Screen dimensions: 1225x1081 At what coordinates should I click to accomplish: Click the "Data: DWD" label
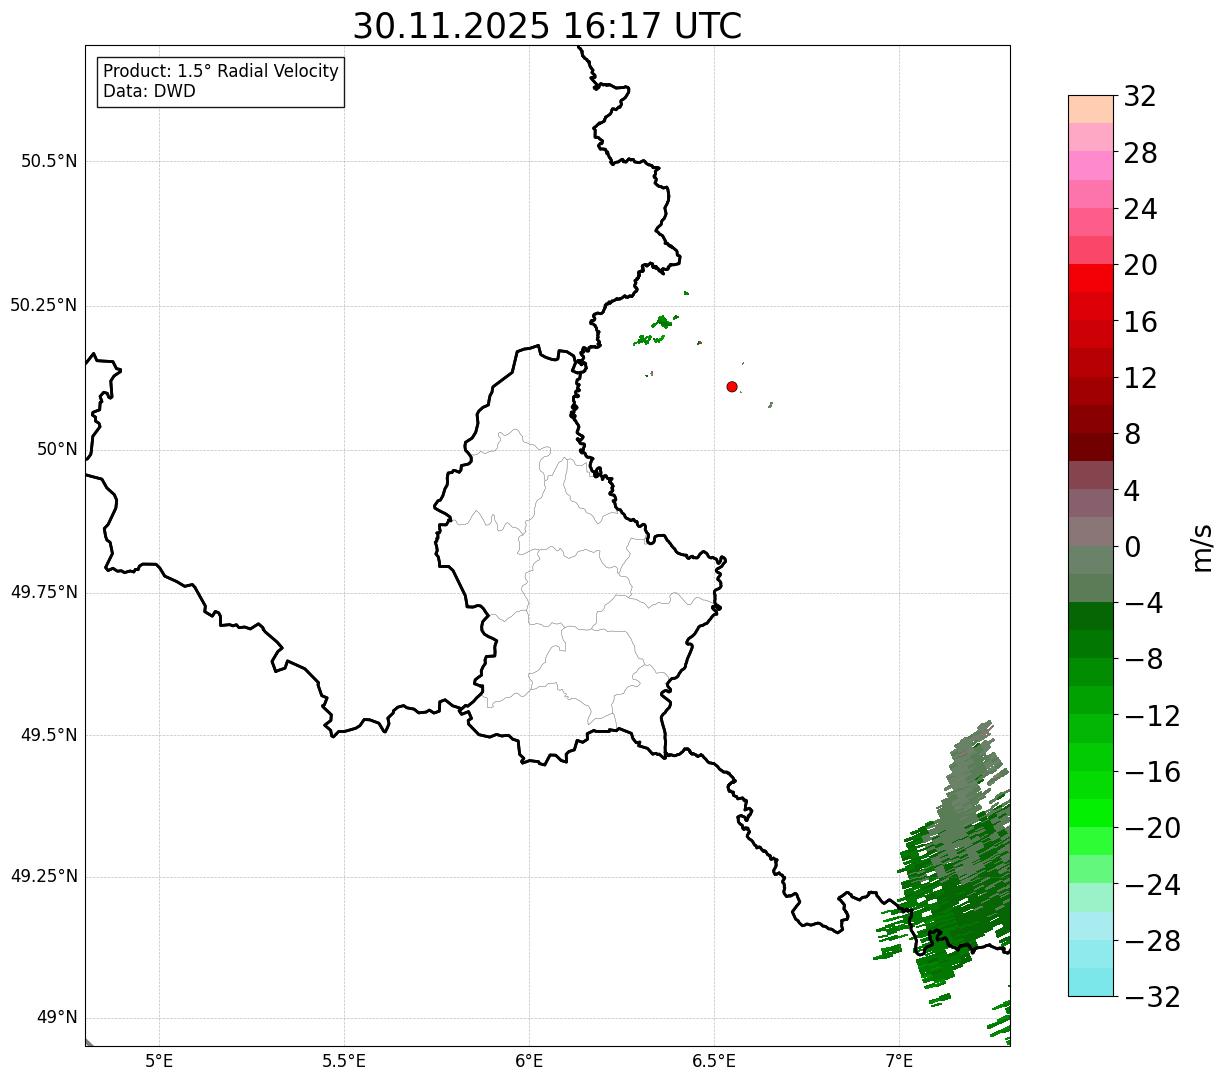150,92
